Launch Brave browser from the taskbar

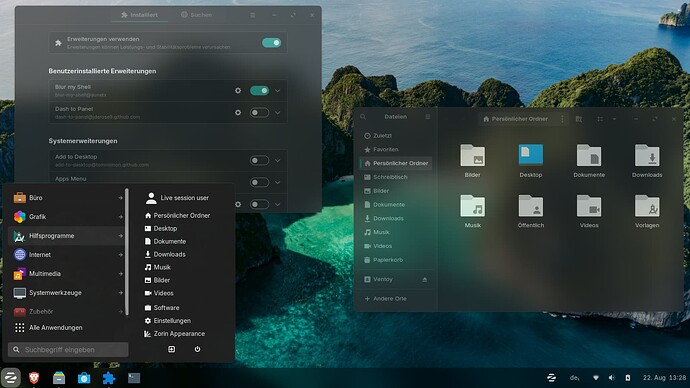pos(34,378)
